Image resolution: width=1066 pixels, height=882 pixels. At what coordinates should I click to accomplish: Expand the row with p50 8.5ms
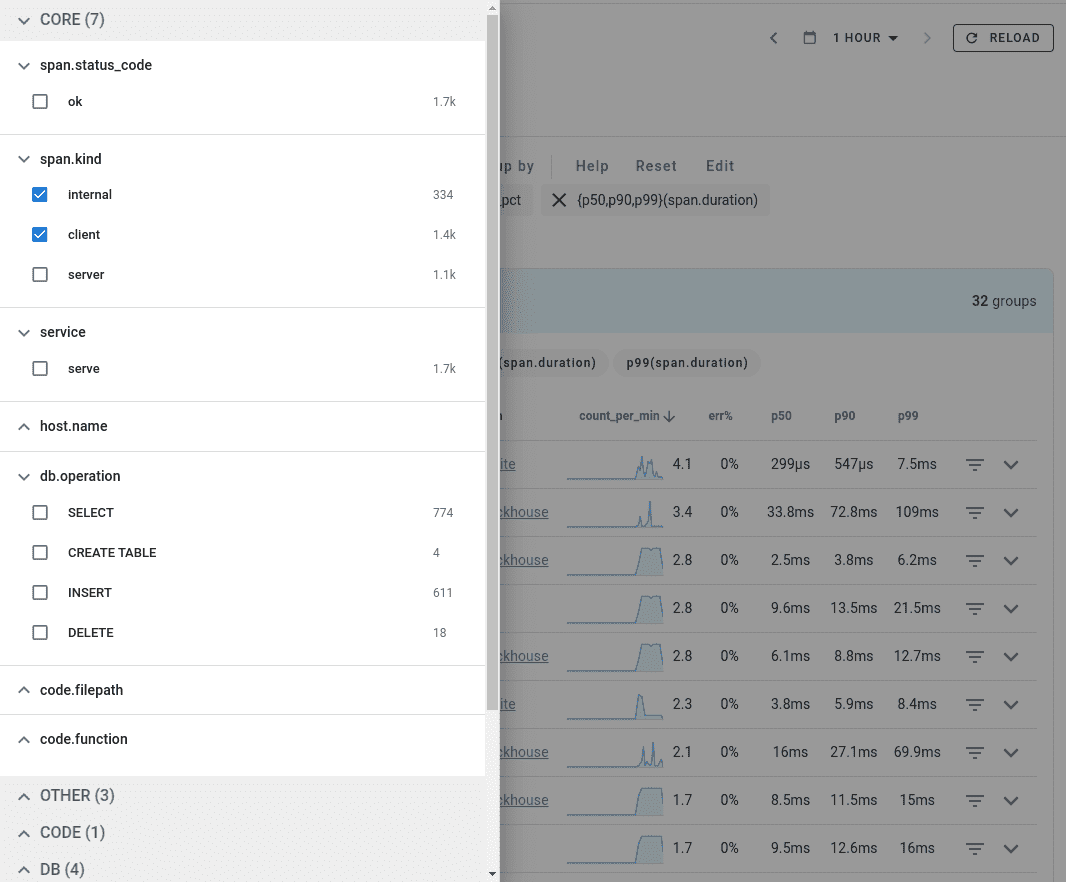[1011, 800]
